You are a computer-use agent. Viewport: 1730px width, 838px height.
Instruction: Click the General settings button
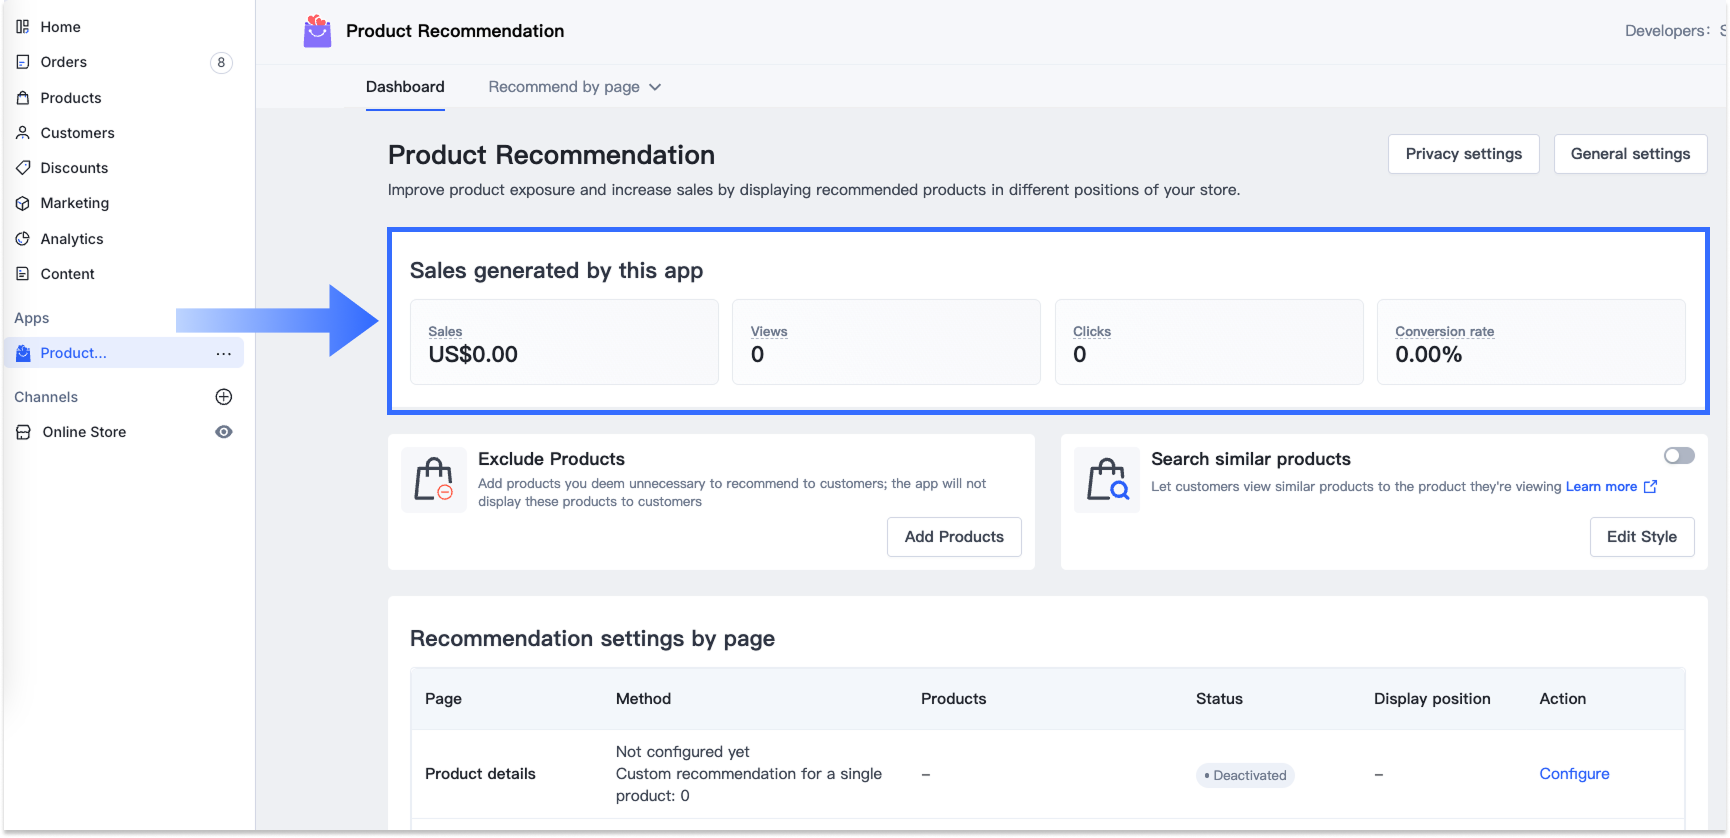pos(1630,154)
